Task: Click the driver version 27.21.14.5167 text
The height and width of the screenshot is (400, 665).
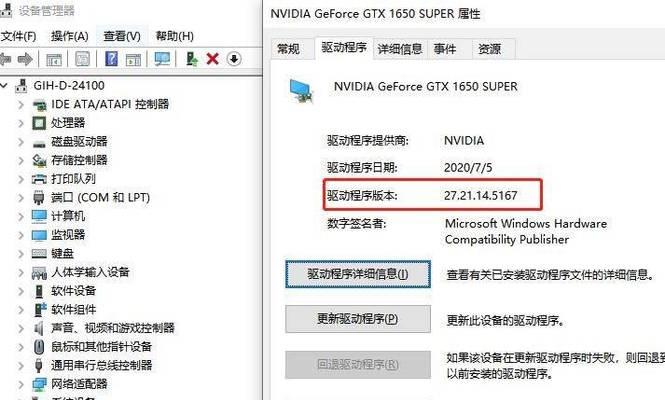Action: pyautogui.click(x=481, y=196)
